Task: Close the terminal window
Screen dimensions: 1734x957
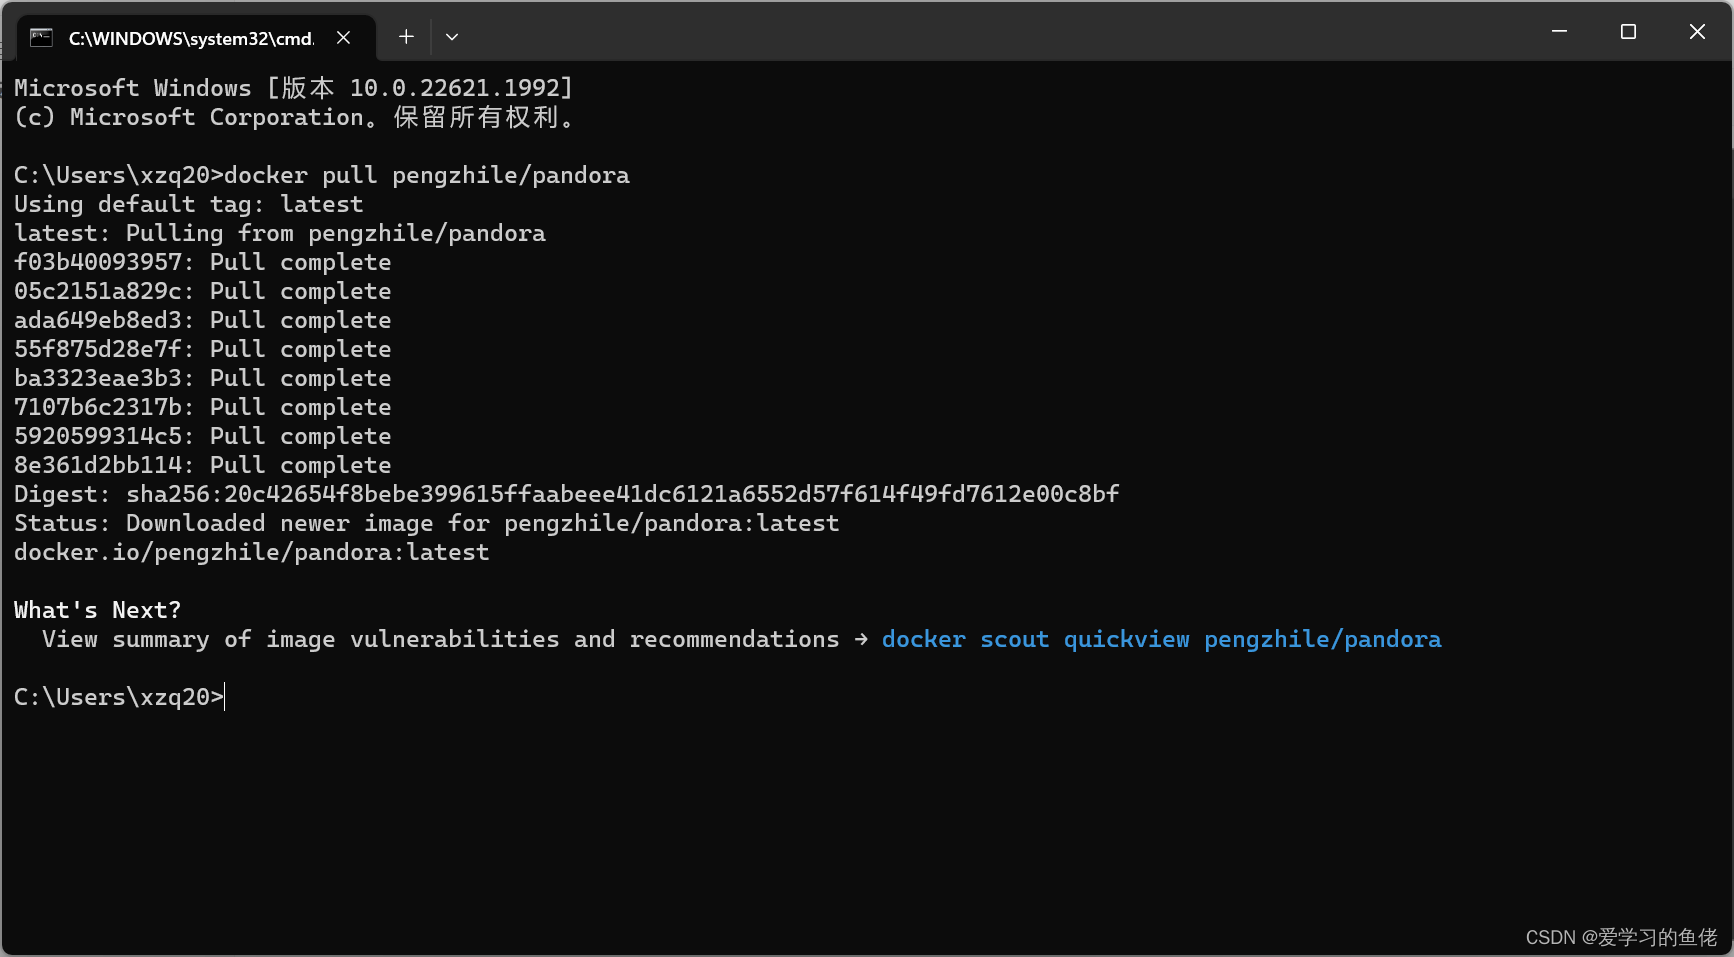Action: 1697,32
